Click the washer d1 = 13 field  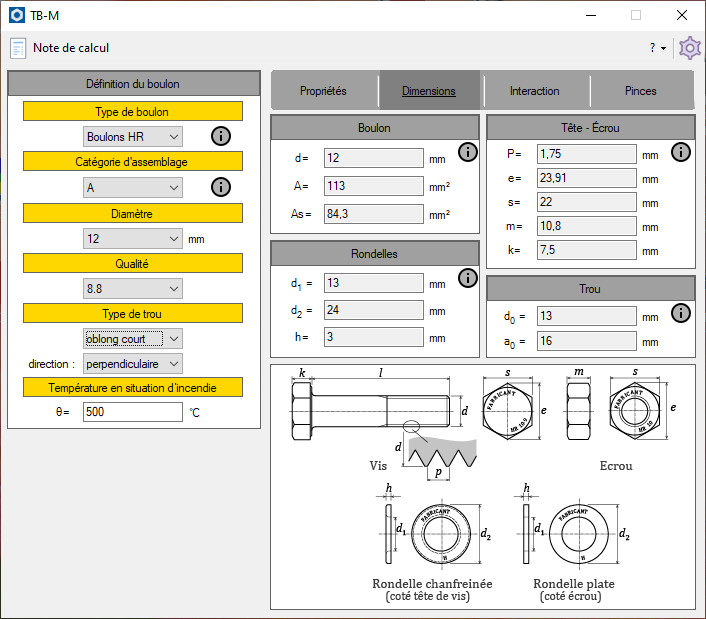[373, 283]
